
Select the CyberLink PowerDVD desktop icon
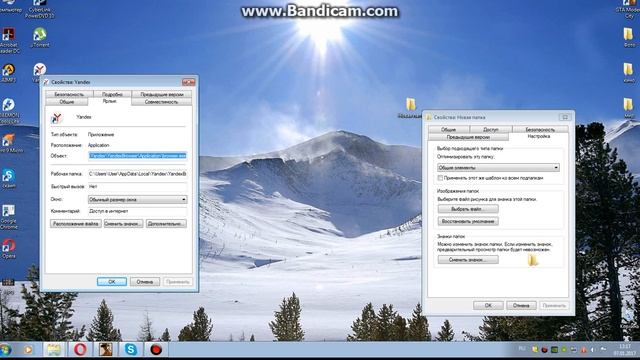[40, 9]
